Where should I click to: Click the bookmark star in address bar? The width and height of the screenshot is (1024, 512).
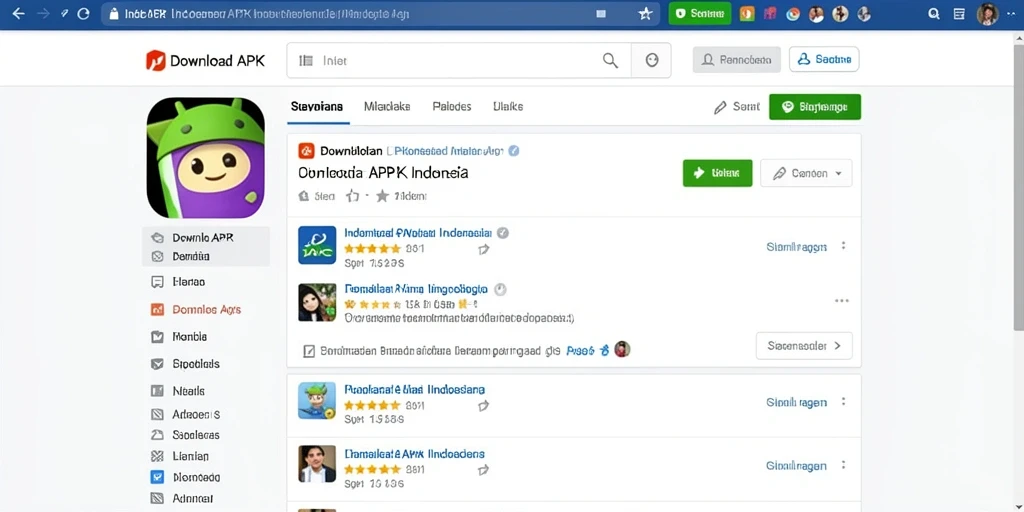coord(645,14)
